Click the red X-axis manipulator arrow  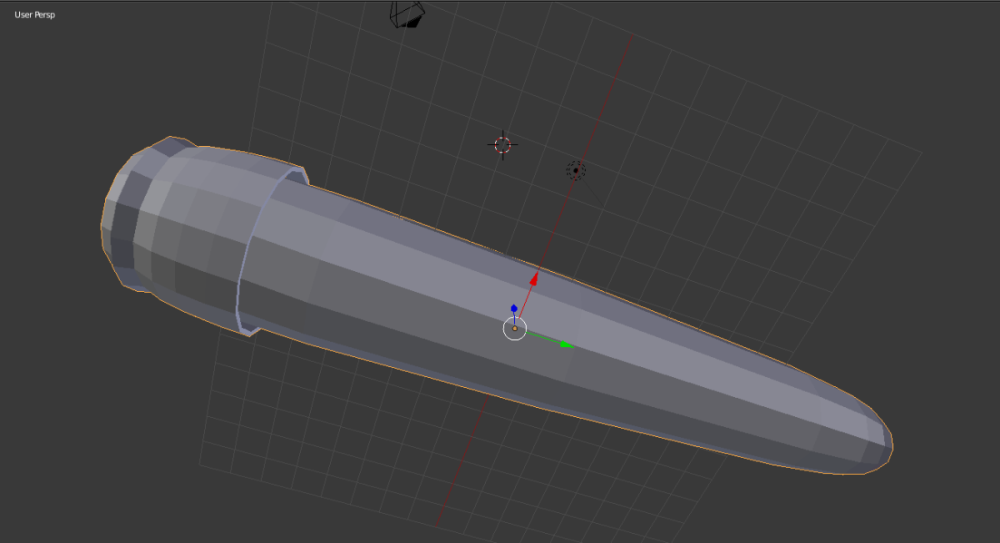[535, 279]
